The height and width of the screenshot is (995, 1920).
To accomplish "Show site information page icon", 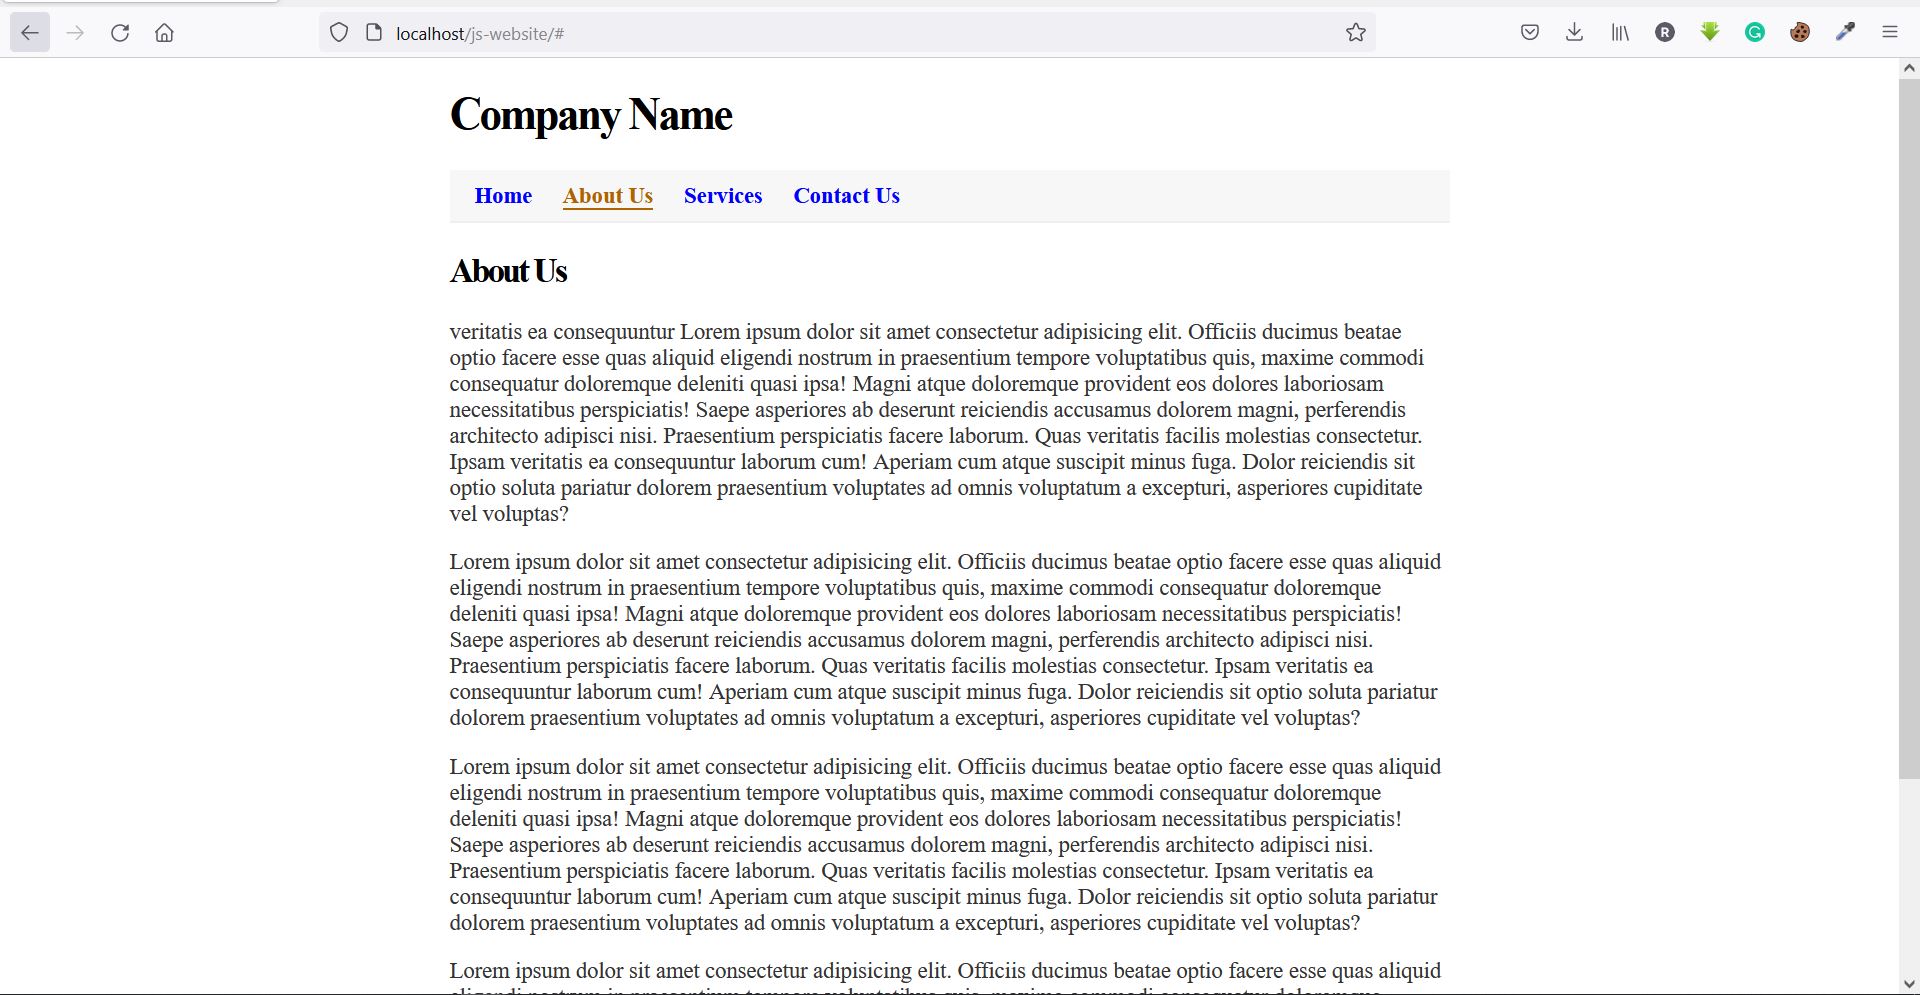I will coord(374,33).
